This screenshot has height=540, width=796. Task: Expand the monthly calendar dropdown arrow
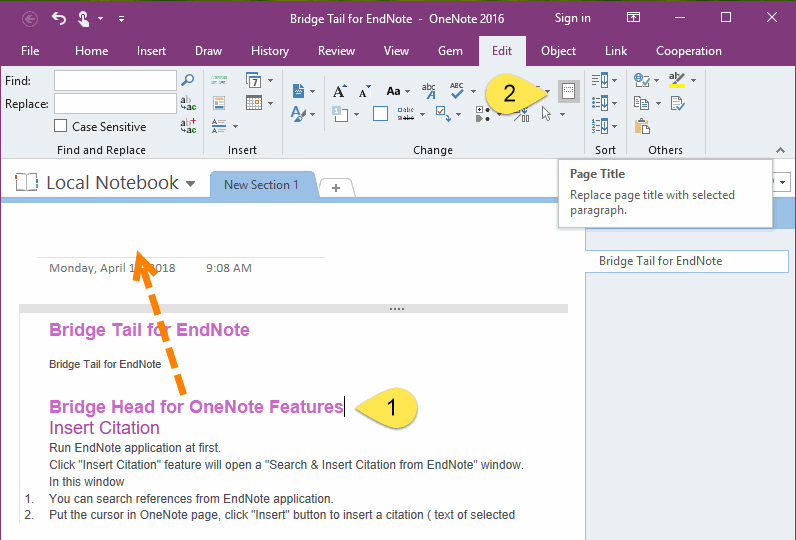[x=271, y=104]
